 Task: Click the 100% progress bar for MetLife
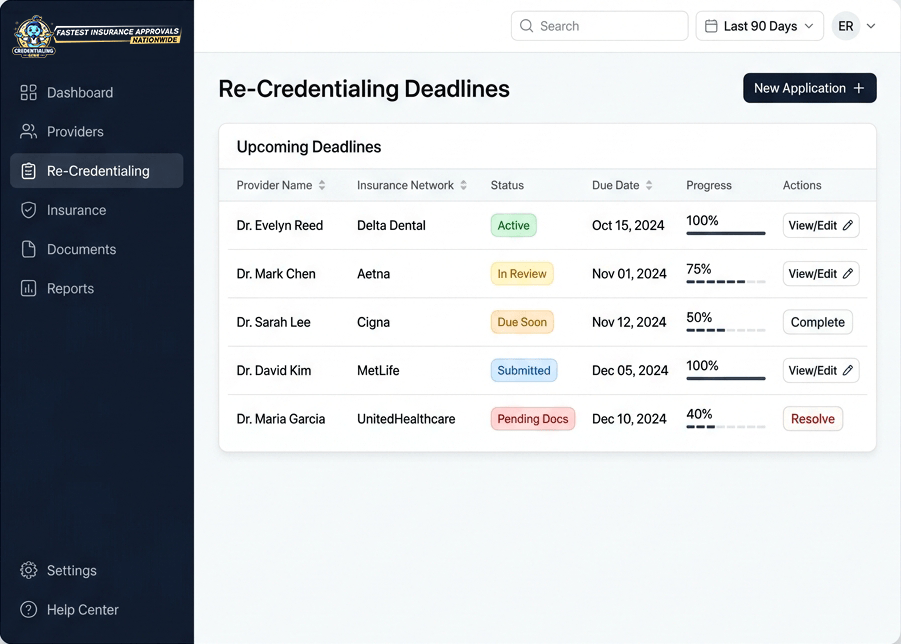point(726,378)
